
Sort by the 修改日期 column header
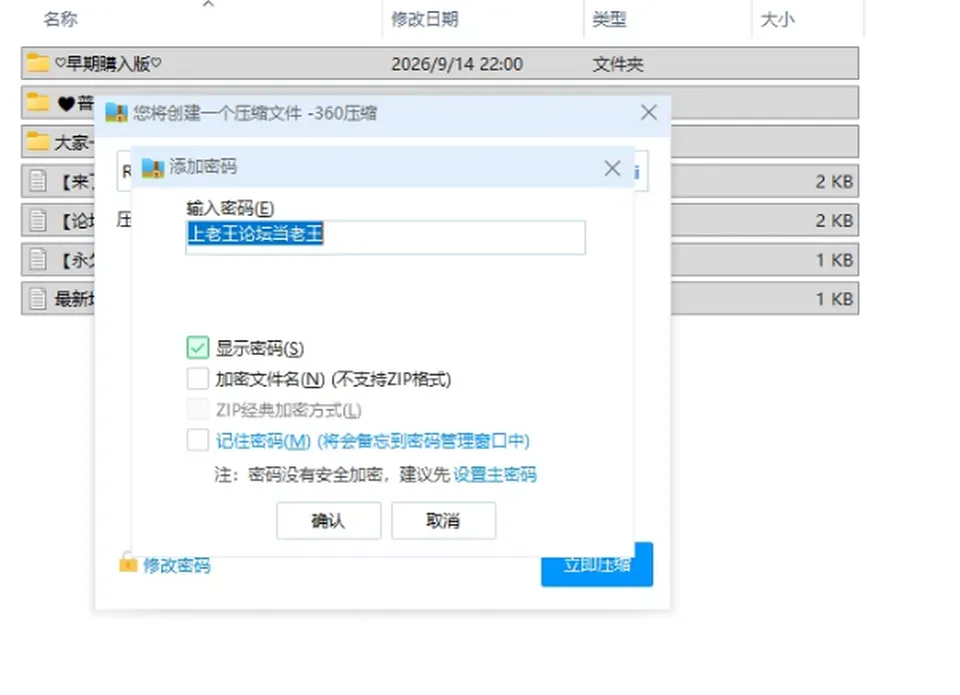point(424,19)
